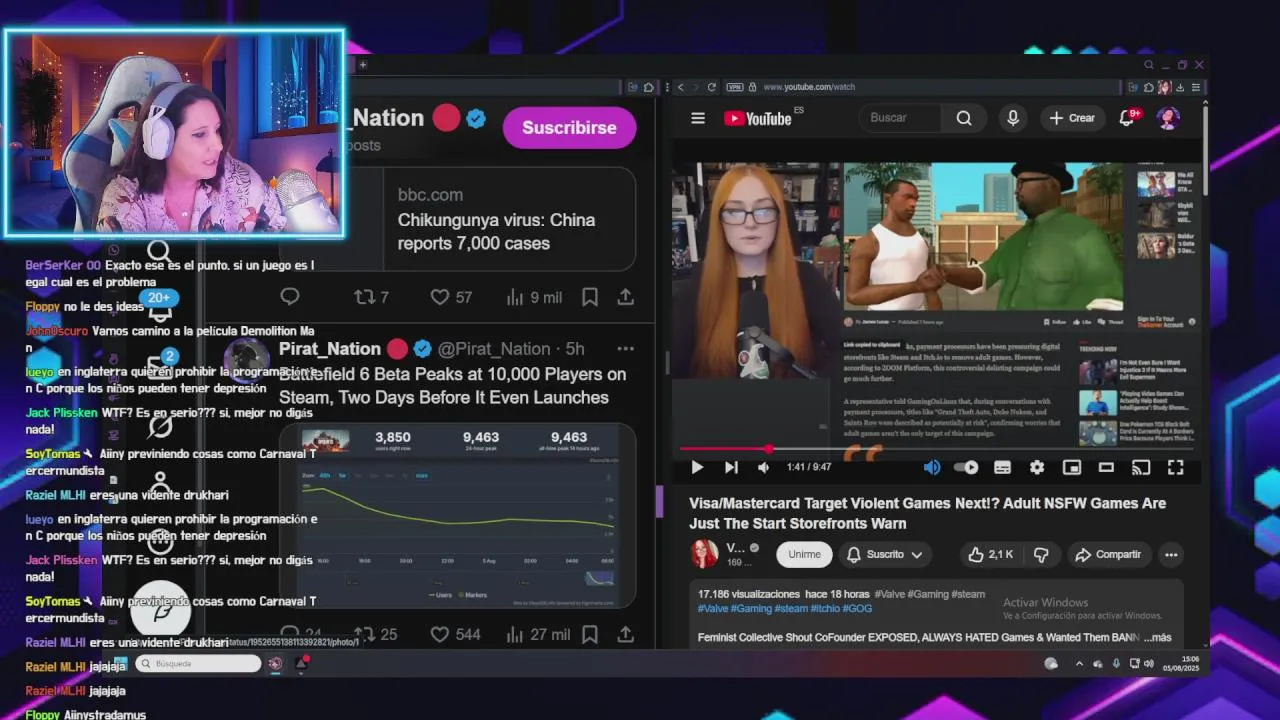1280x720 pixels.
Task: Show hidden system tray icons chevron
Action: pos(1079,664)
